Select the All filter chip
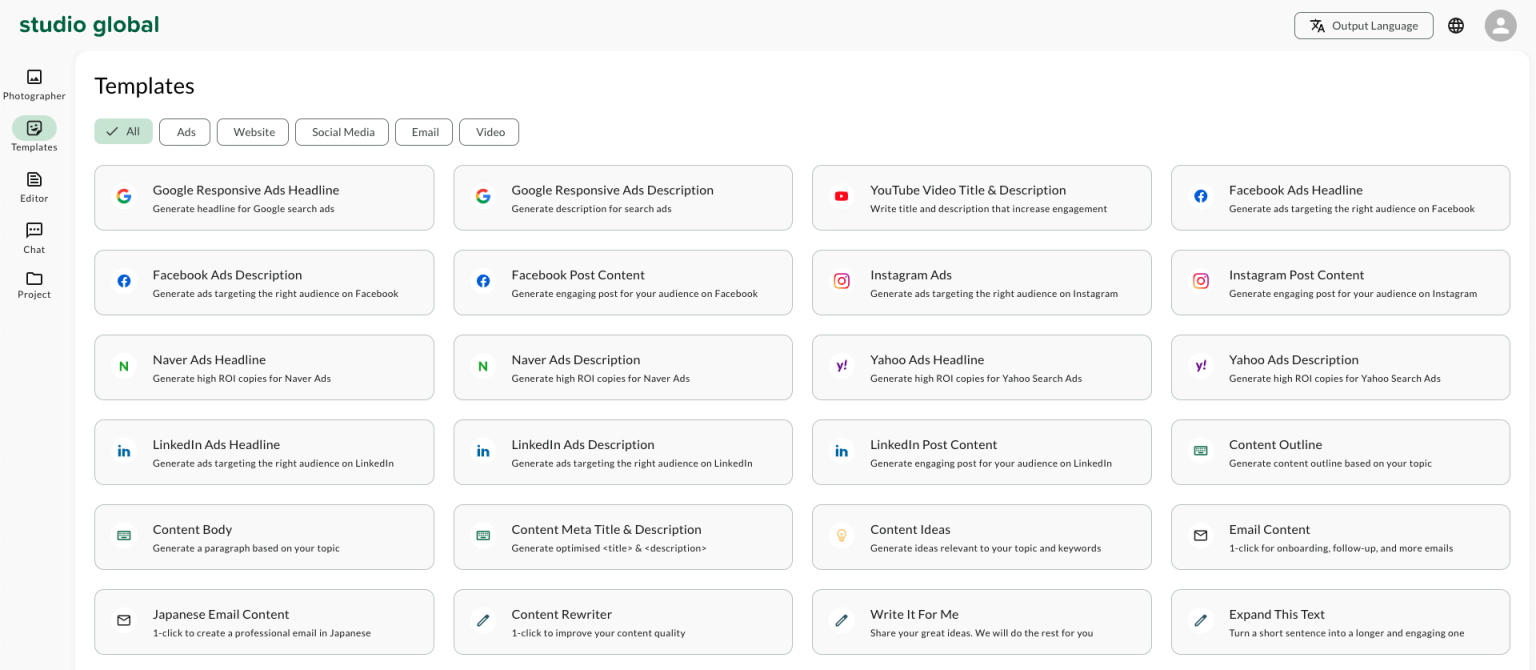Viewport: 1536px width, 670px height. pos(123,132)
